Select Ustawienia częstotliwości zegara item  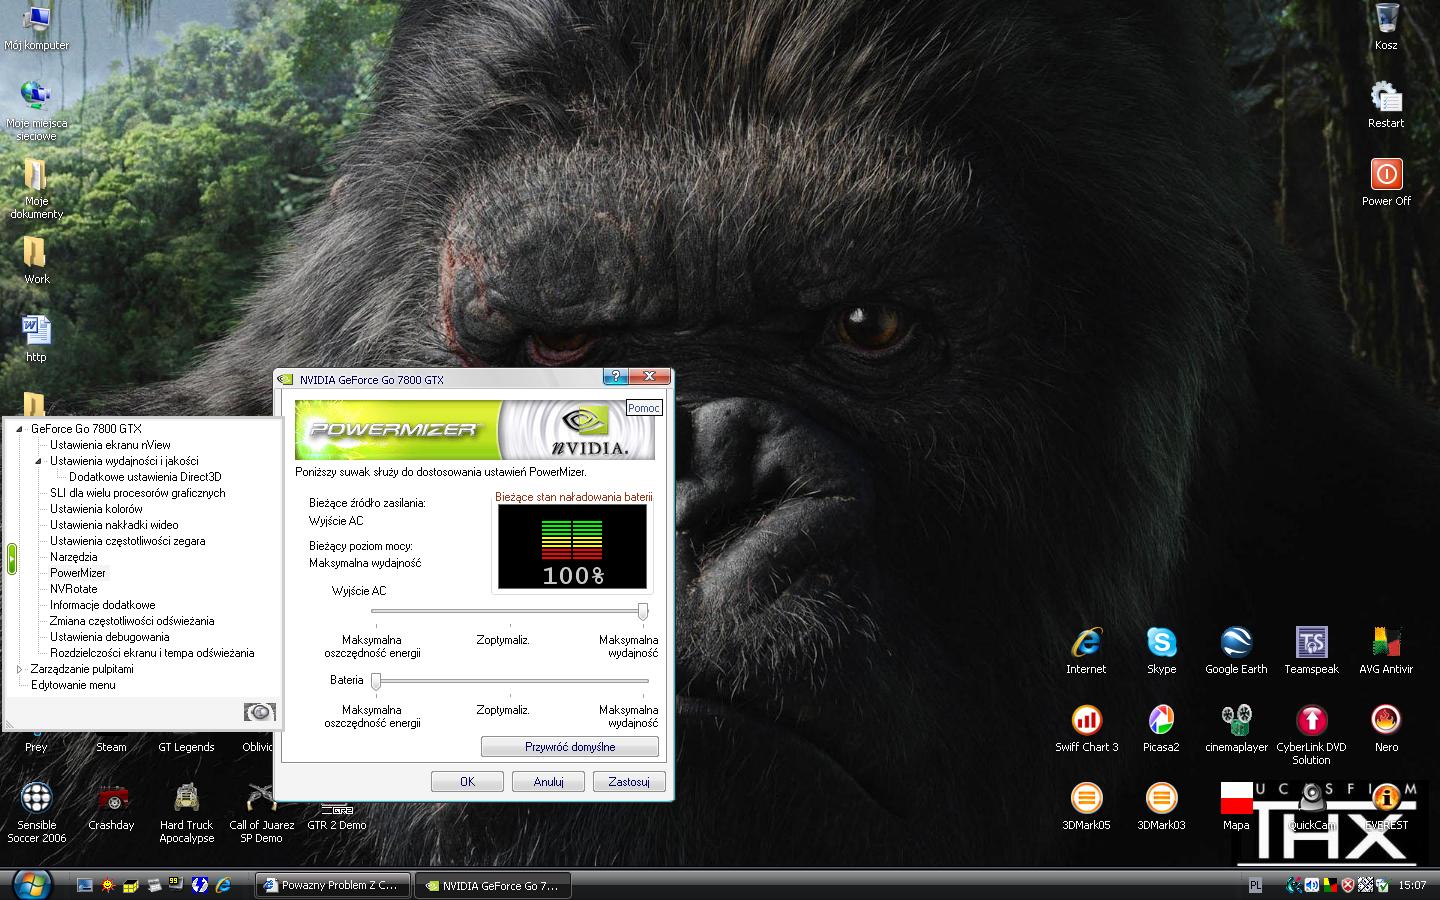click(128, 541)
